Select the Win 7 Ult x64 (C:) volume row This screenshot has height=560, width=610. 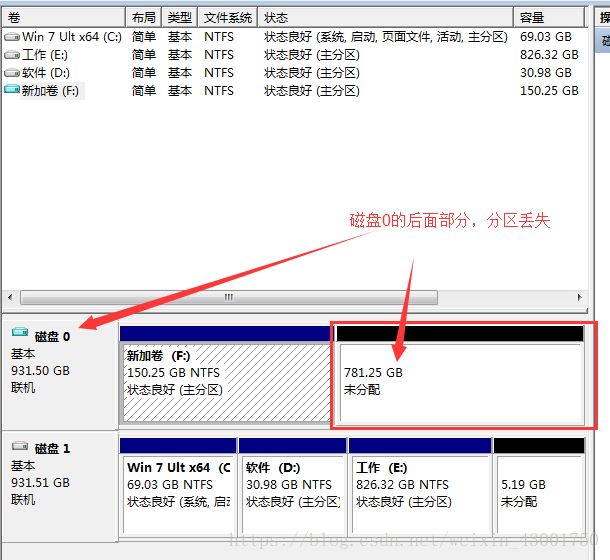294,37
